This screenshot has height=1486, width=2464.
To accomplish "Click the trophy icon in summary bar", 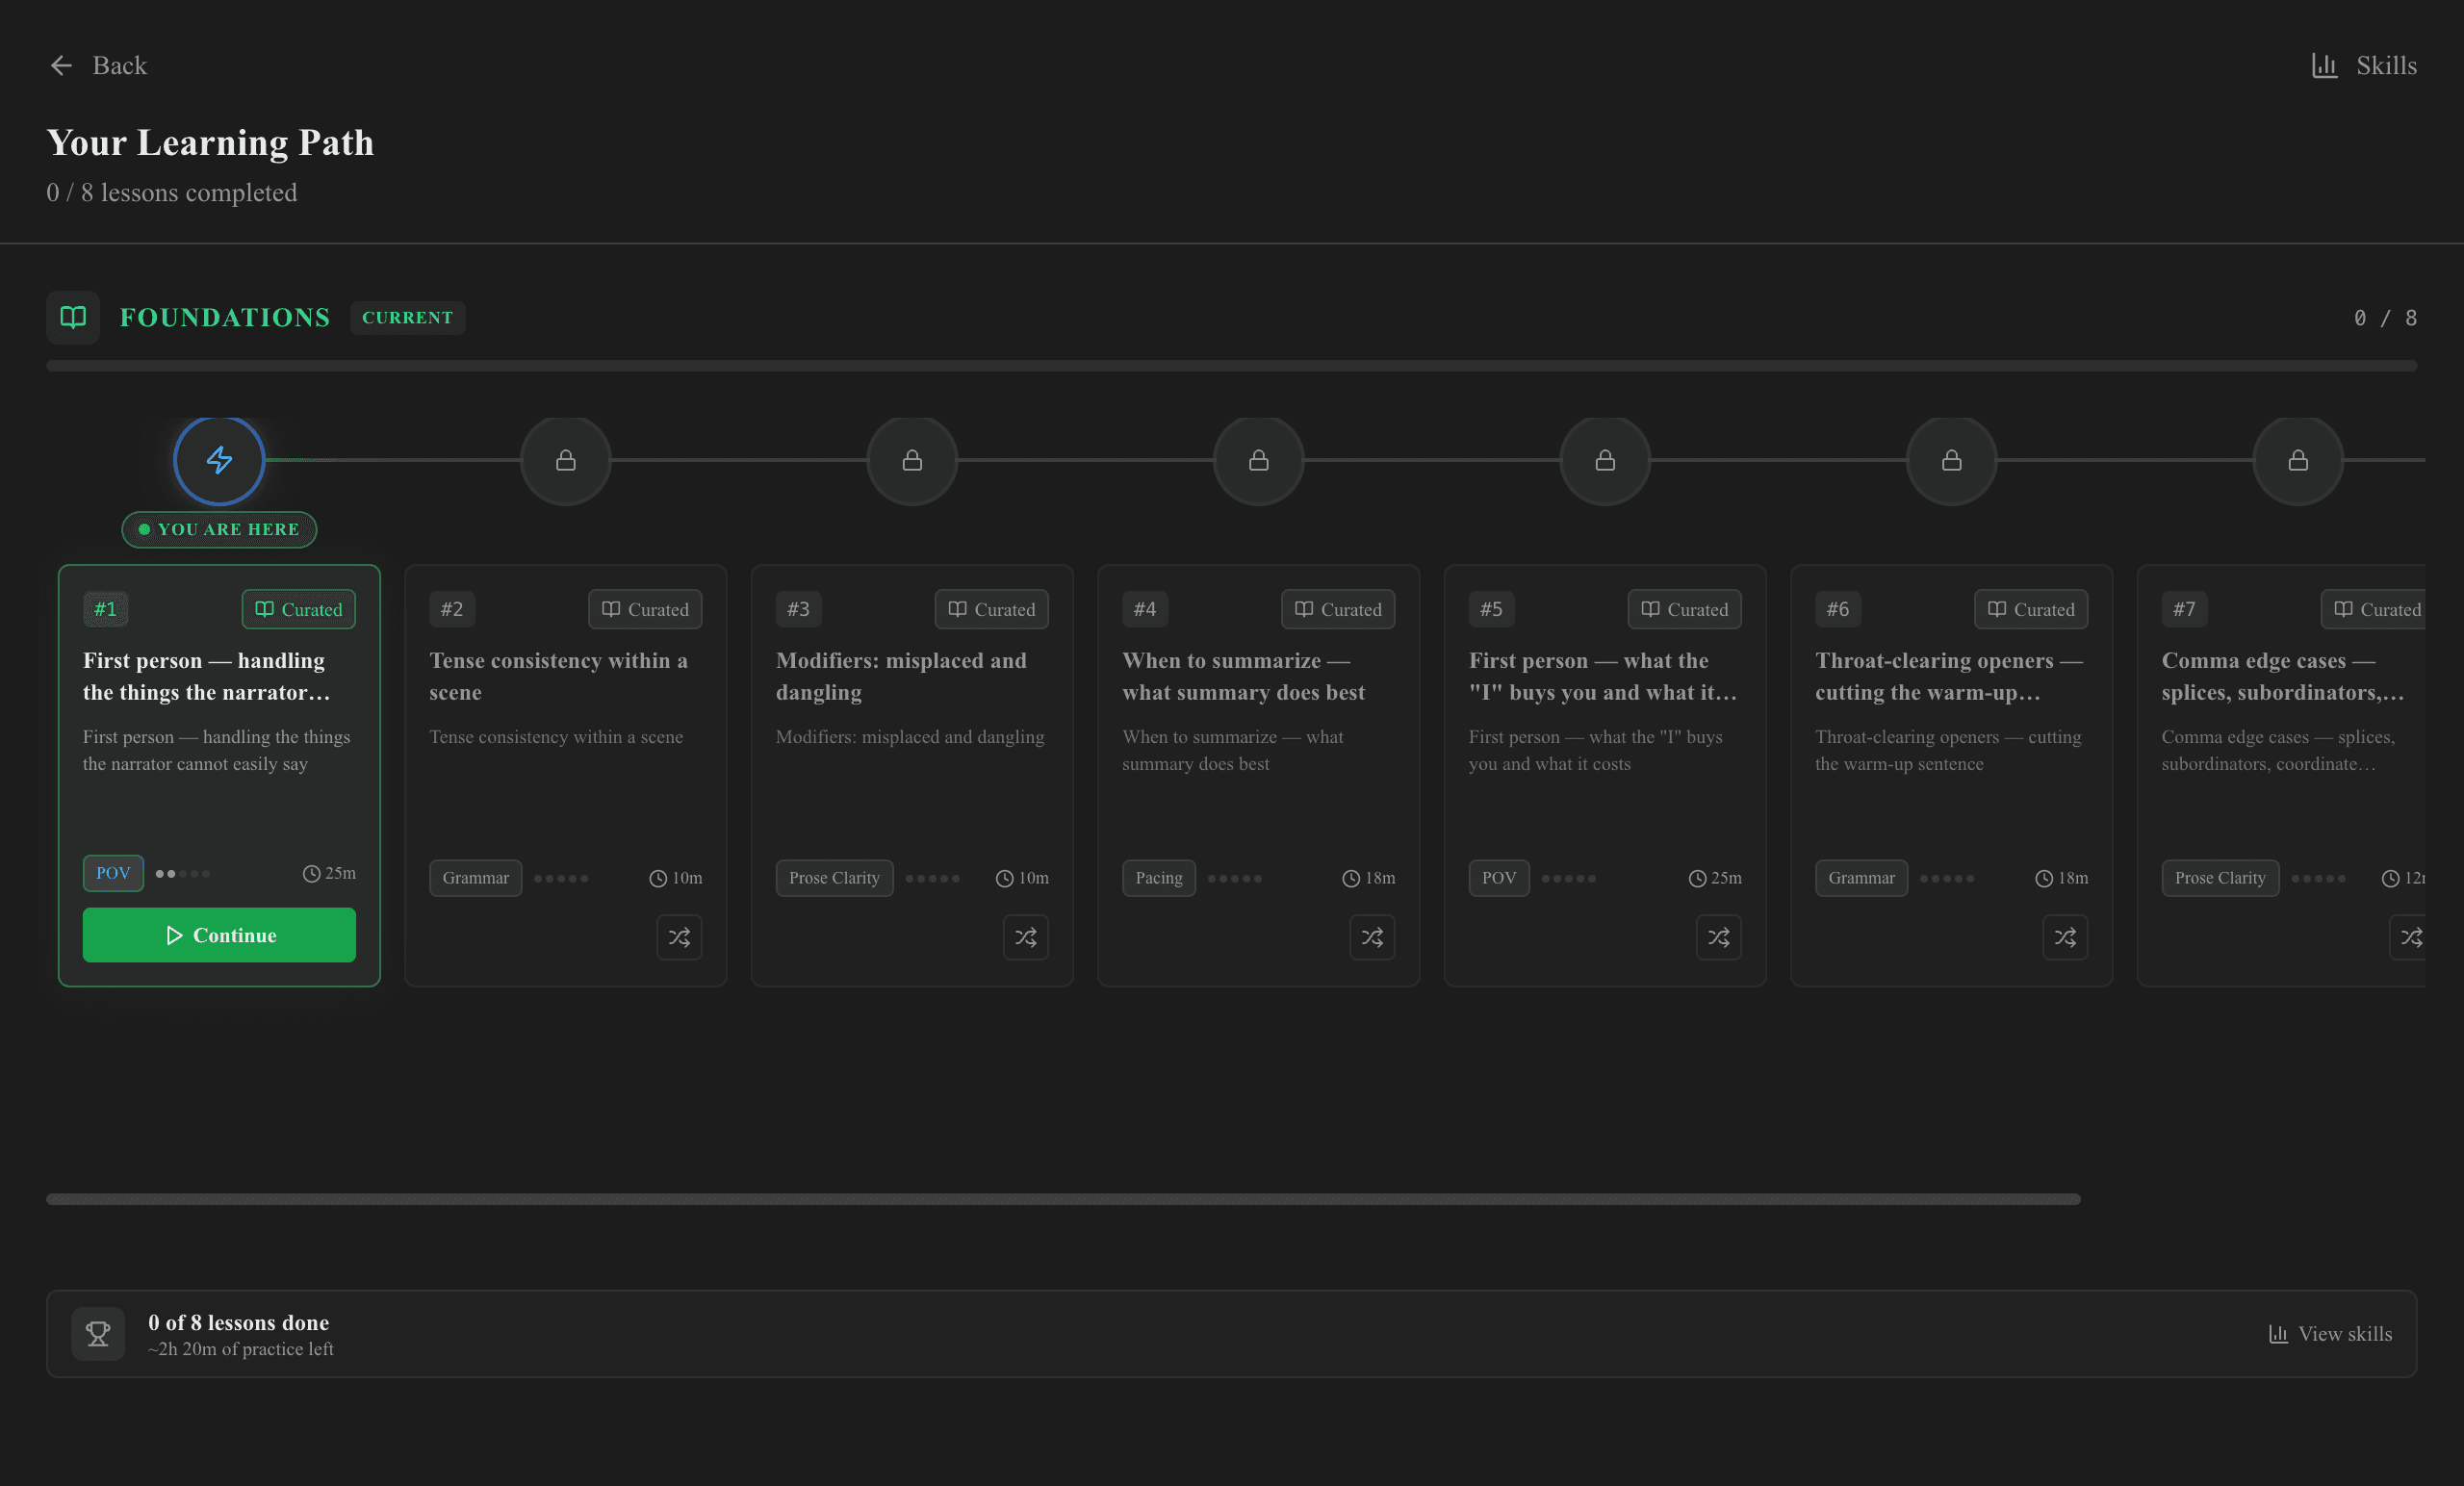I will pos(98,1334).
